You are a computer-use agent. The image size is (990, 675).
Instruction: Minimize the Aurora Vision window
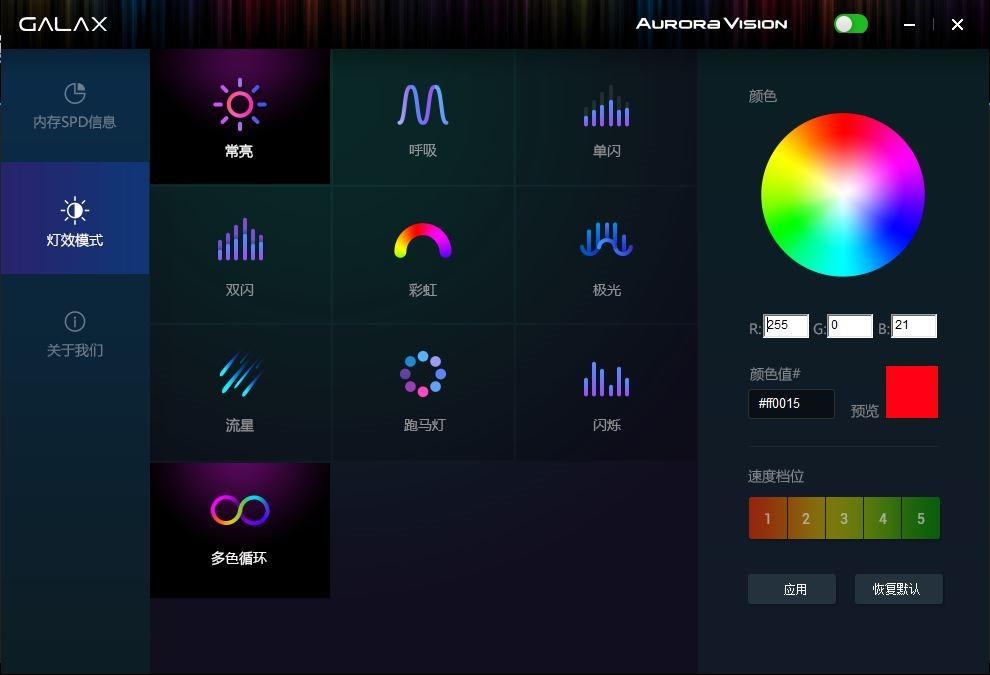[909, 25]
